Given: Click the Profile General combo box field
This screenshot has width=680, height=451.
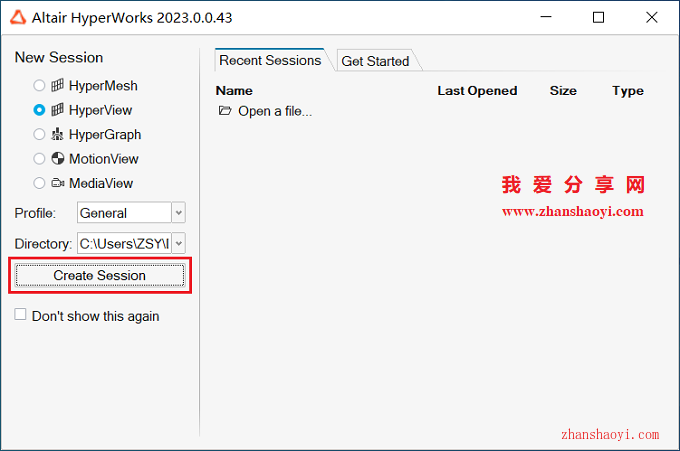Looking at the screenshot, I should tap(124, 212).
